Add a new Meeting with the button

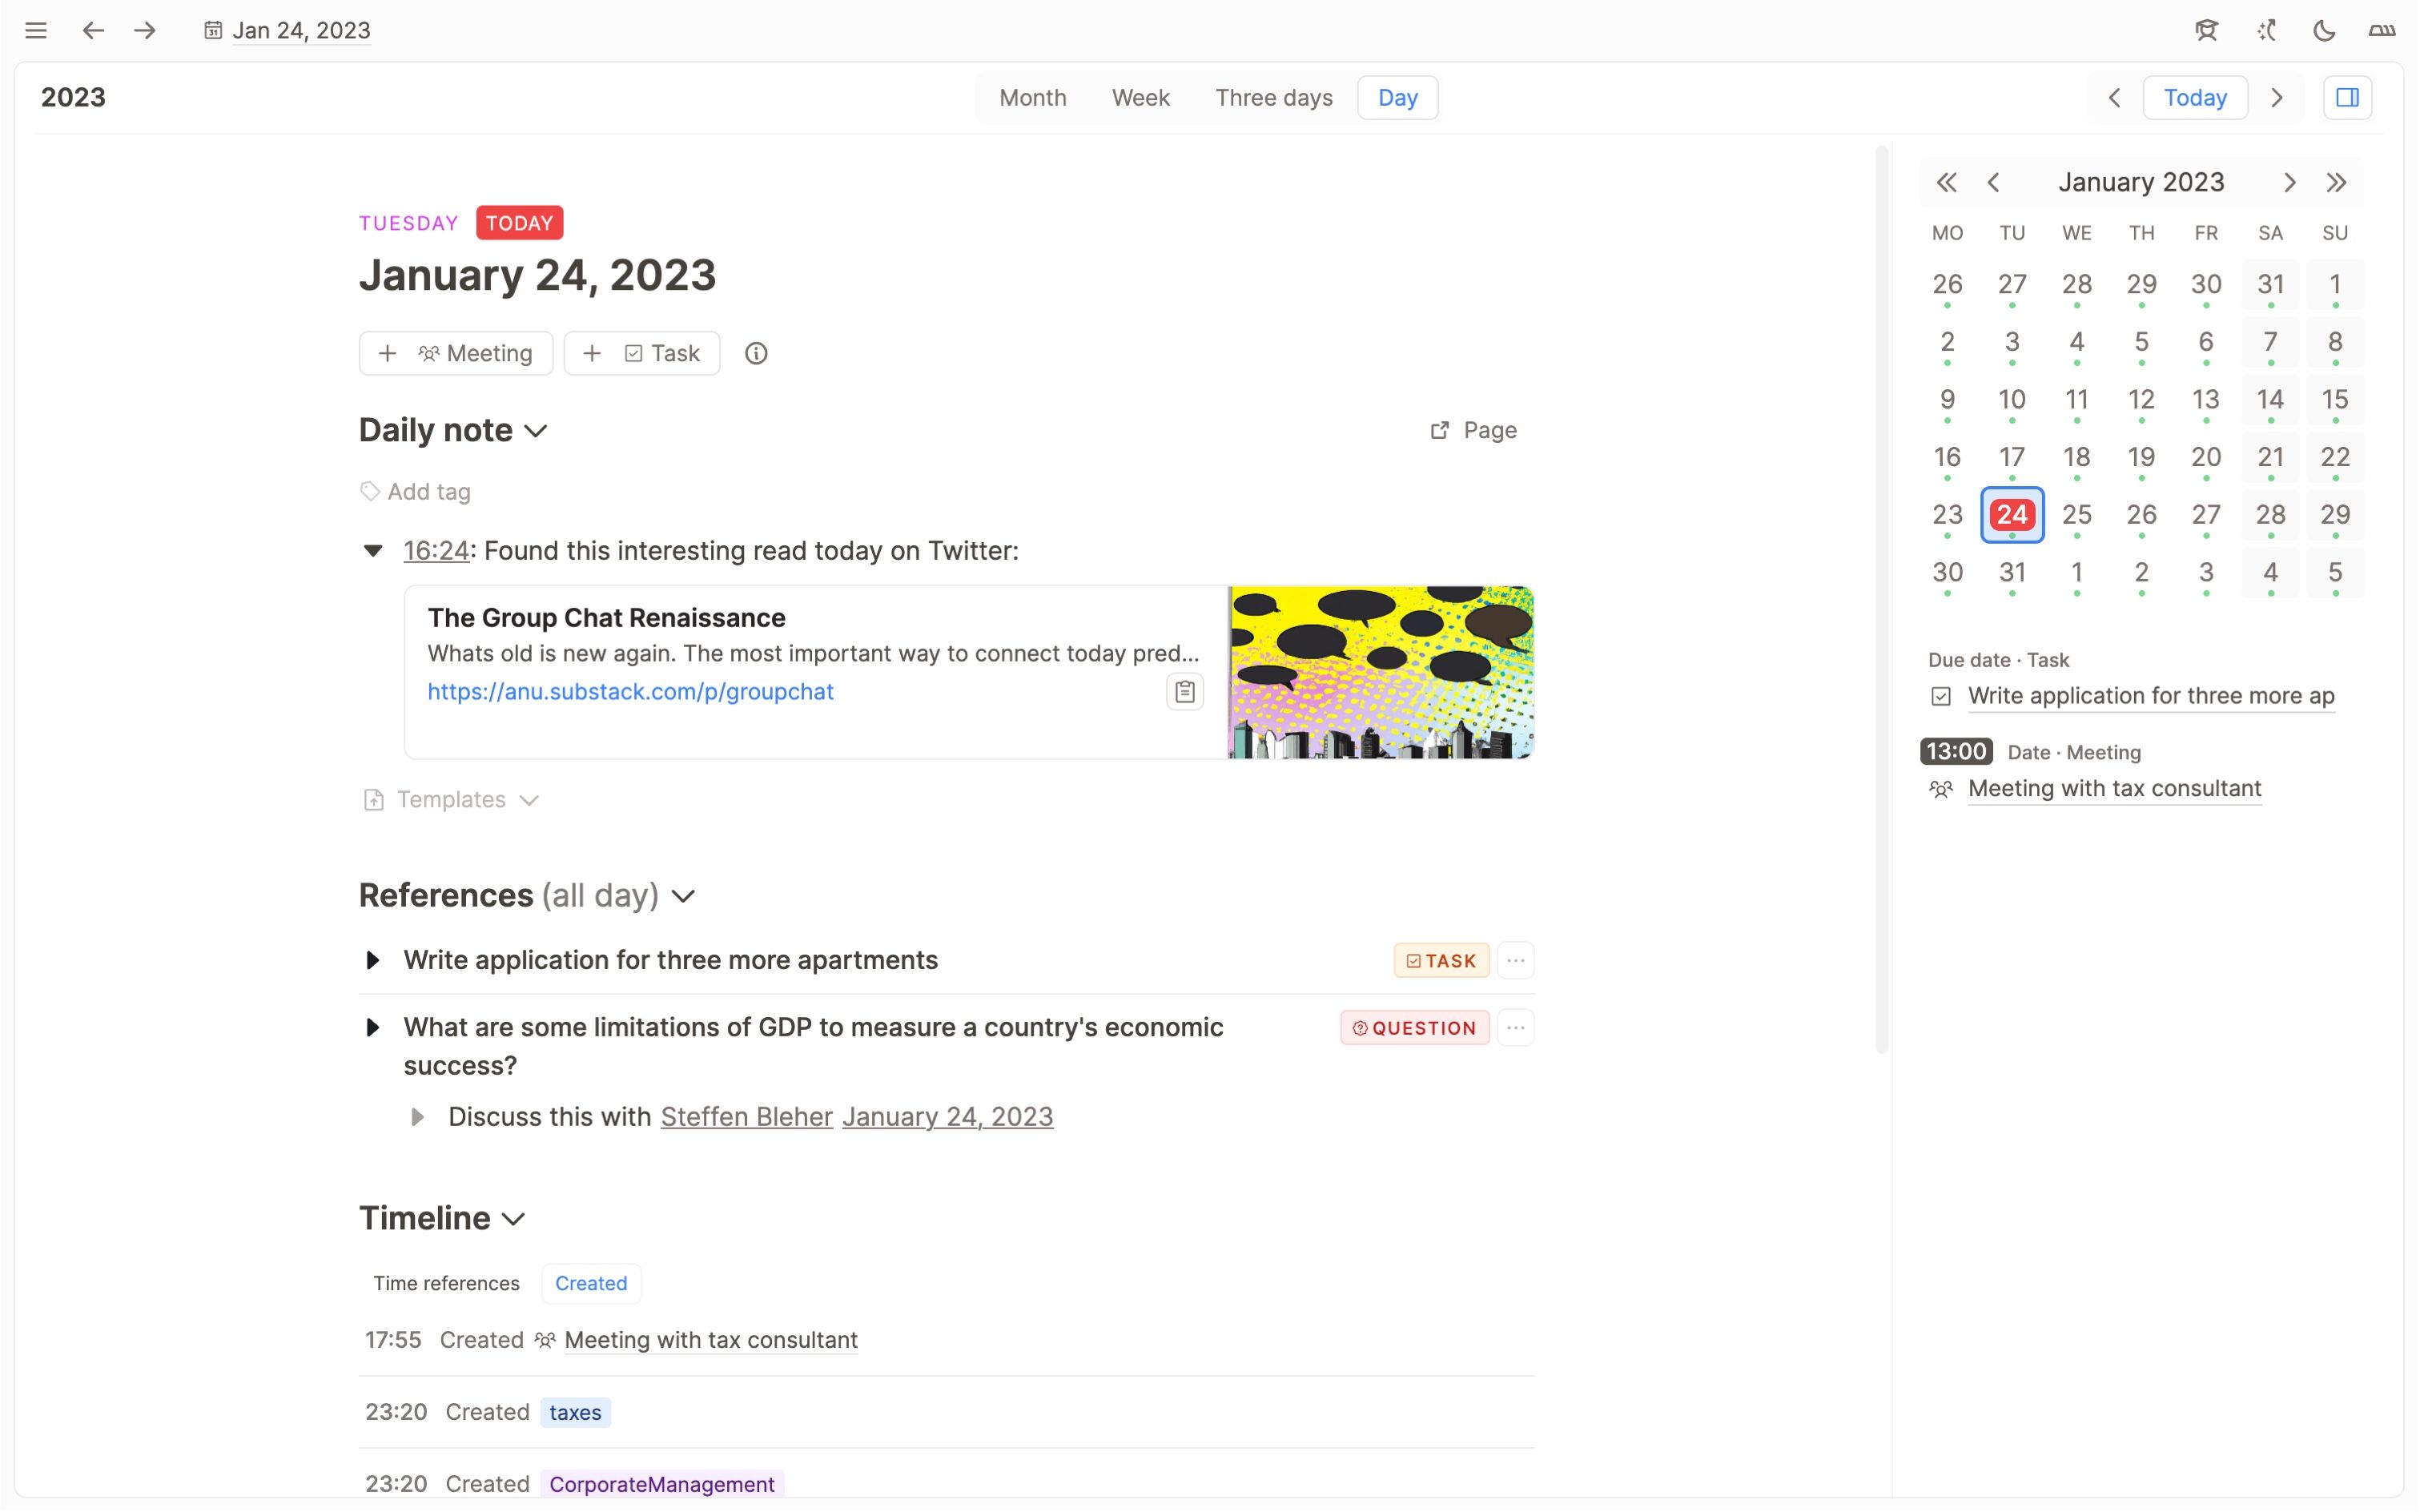point(456,353)
